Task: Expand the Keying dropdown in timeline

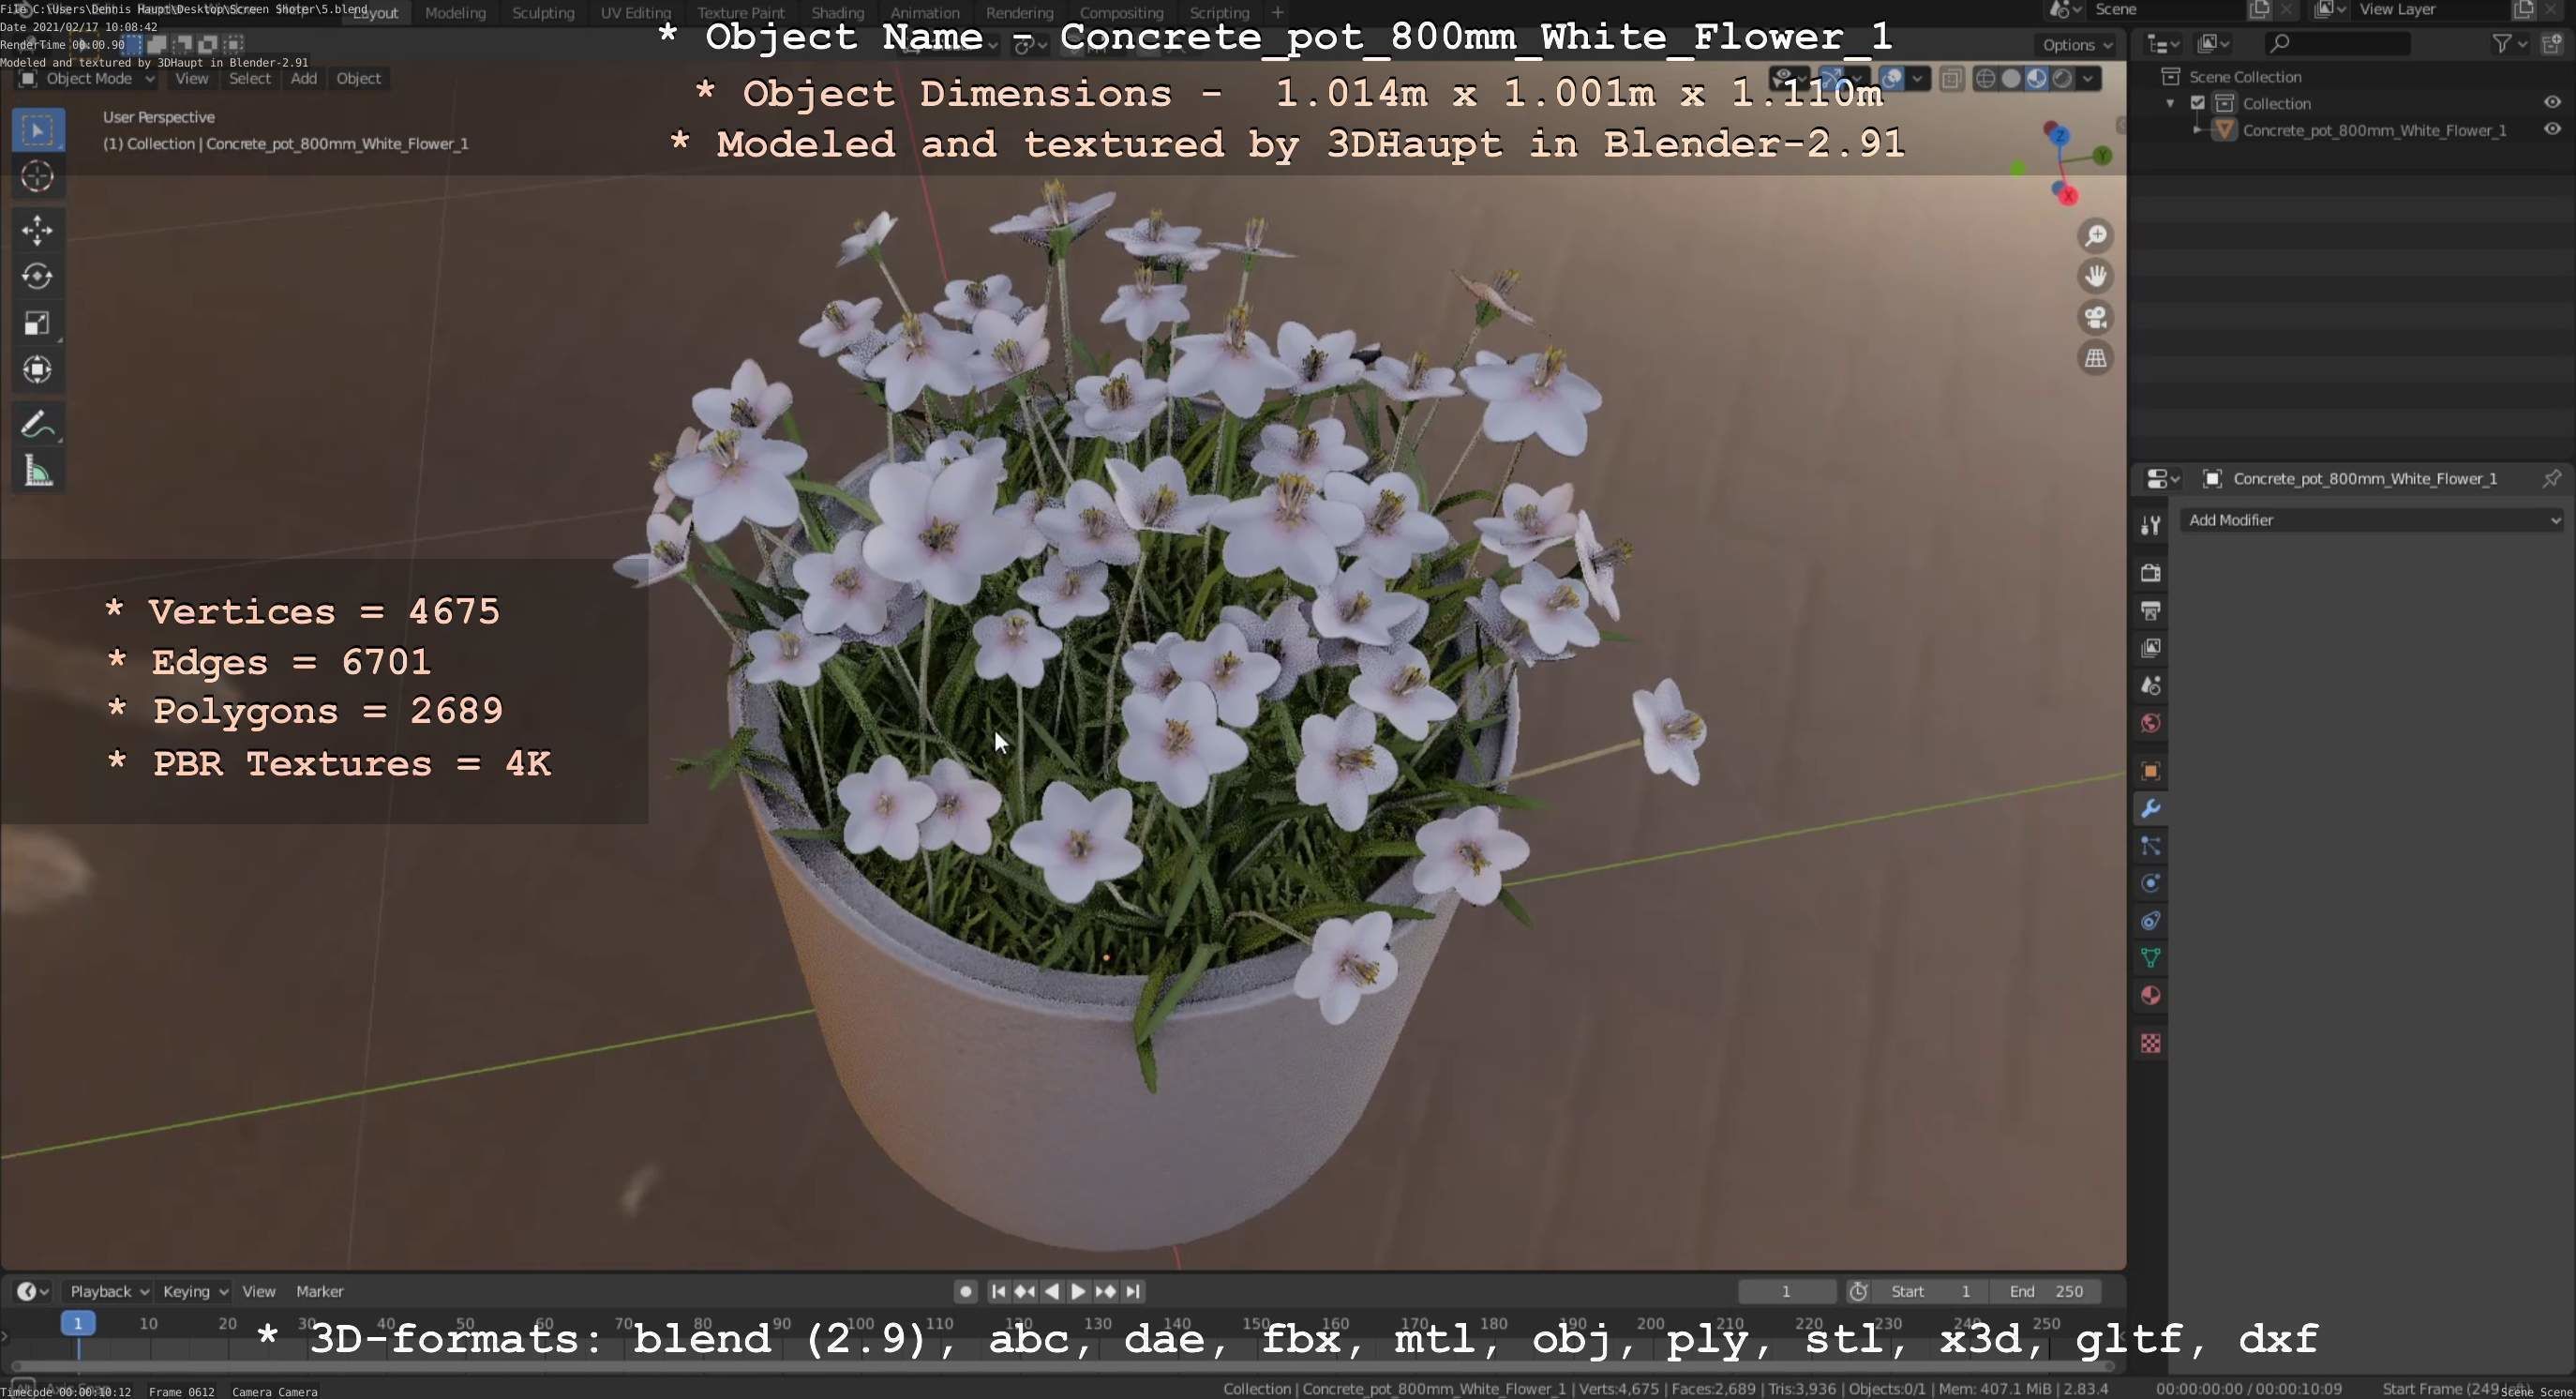Action: click(194, 1292)
